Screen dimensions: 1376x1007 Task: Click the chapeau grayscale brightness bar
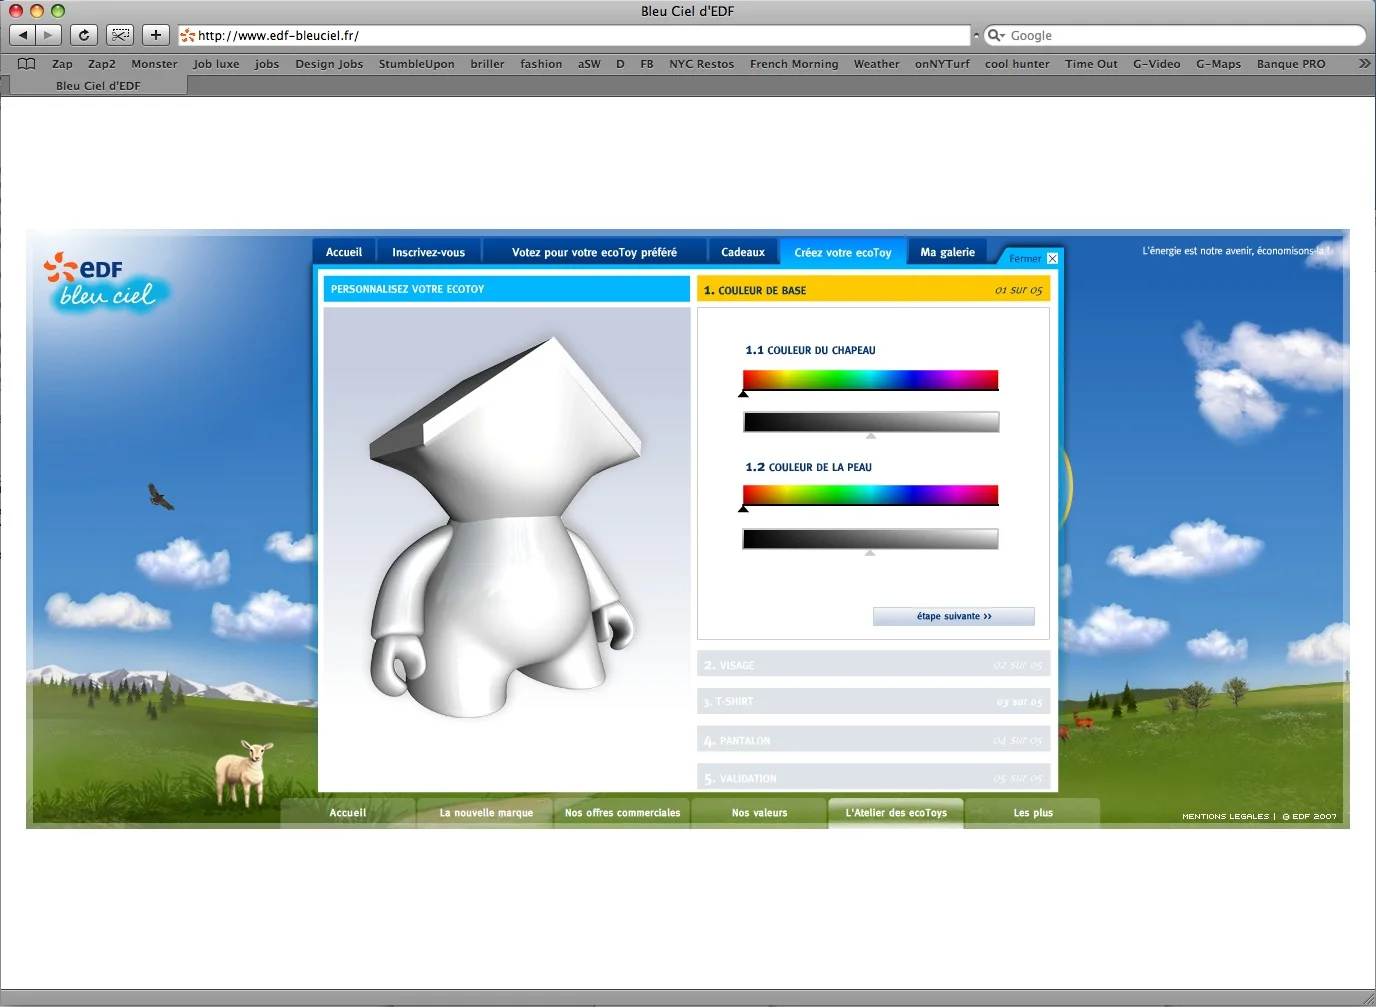coord(871,422)
